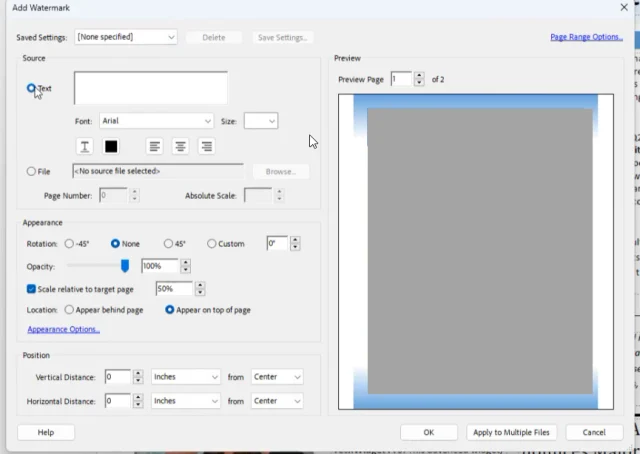640x454 pixels.
Task: Toggle underline text formatting icon
Action: click(84, 146)
